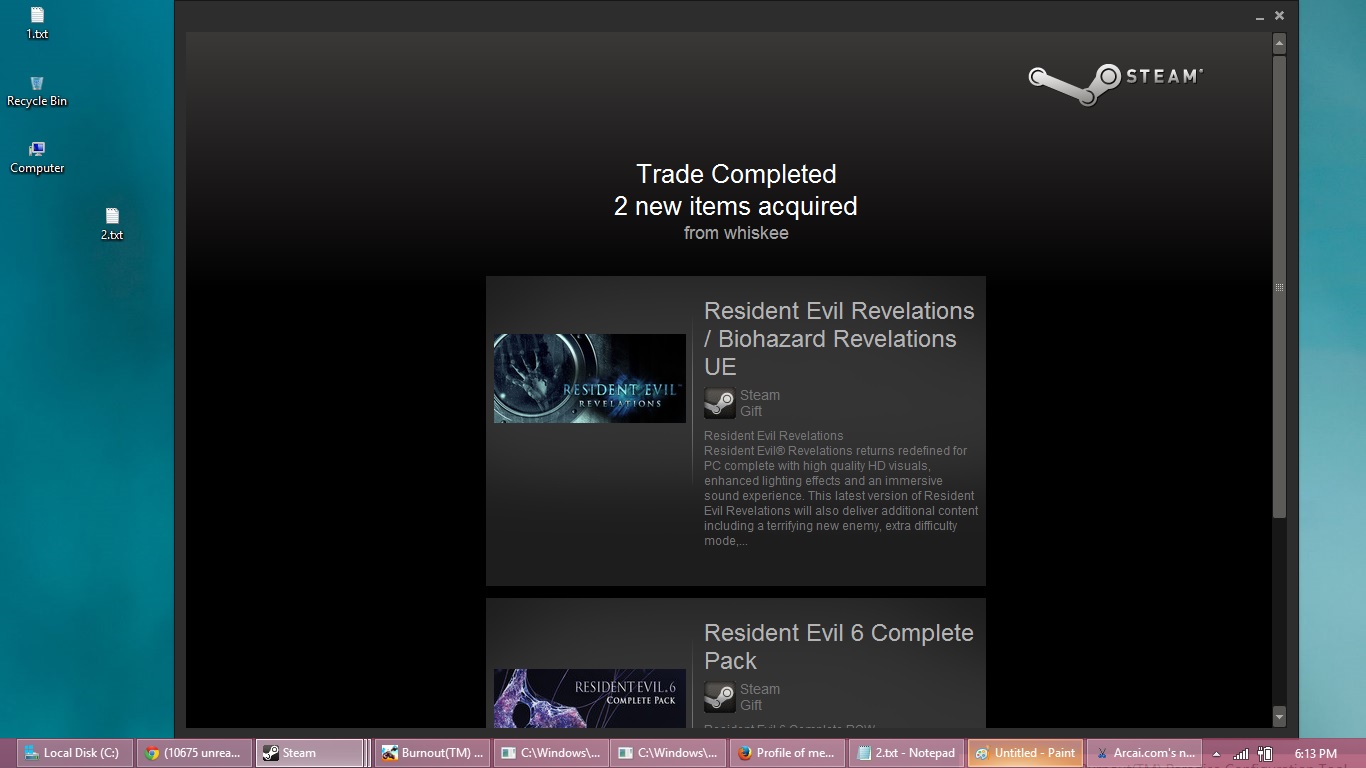Click scrollbar up arrow in trade window

[x=1279, y=44]
